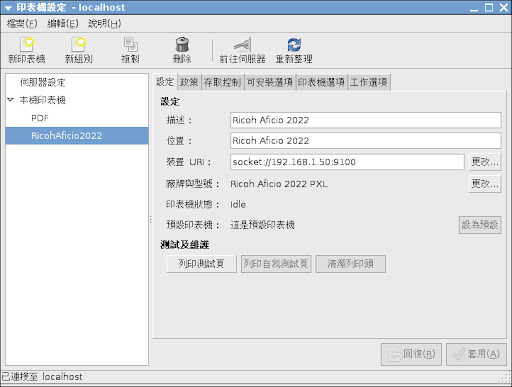This screenshot has width=512, height=387.
Task: Click the 列印自我測試頁 button
Action: (276, 264)
